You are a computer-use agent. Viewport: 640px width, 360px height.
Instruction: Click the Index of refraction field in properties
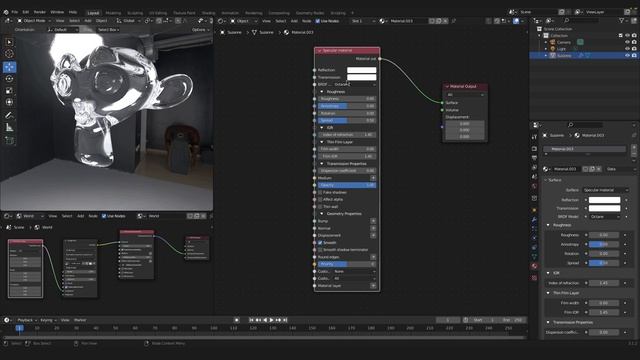coord(604,283)
